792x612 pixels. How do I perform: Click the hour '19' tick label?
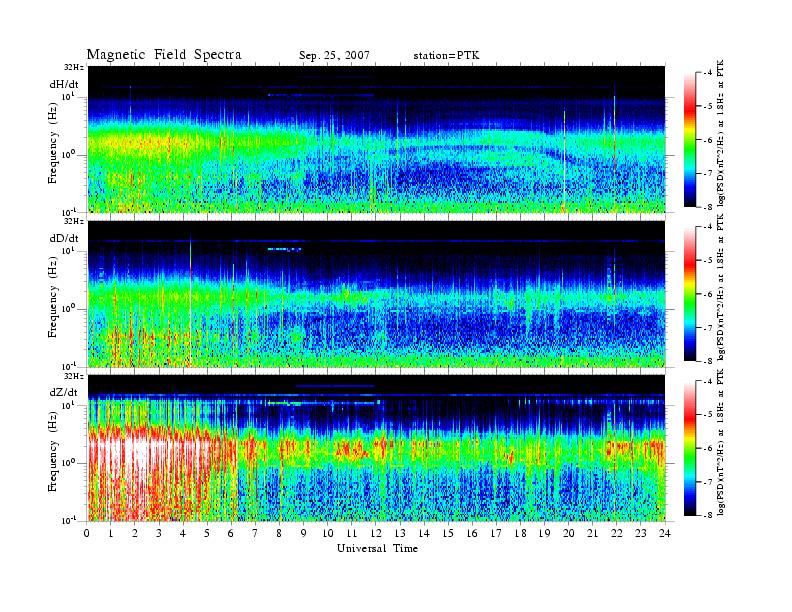[x=544, y=534]
